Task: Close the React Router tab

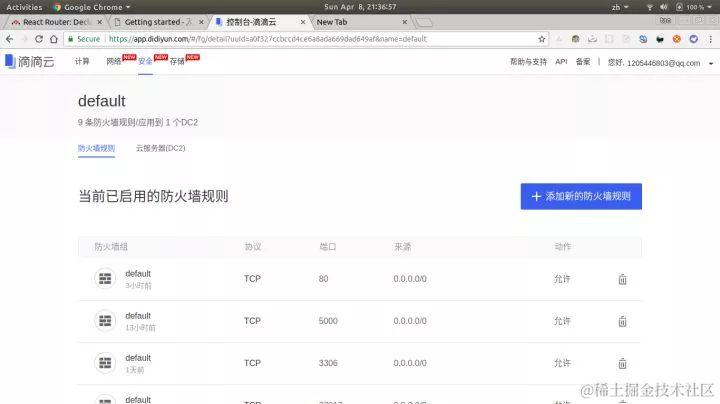Action: [100, 22]
